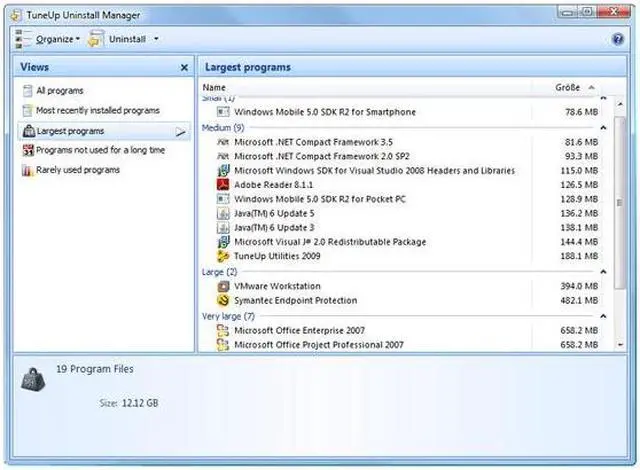Screen dimensions: 640x470
Task: Click the scrollbar up arrow
Action: pyautogui.click(x=620, y=104)
